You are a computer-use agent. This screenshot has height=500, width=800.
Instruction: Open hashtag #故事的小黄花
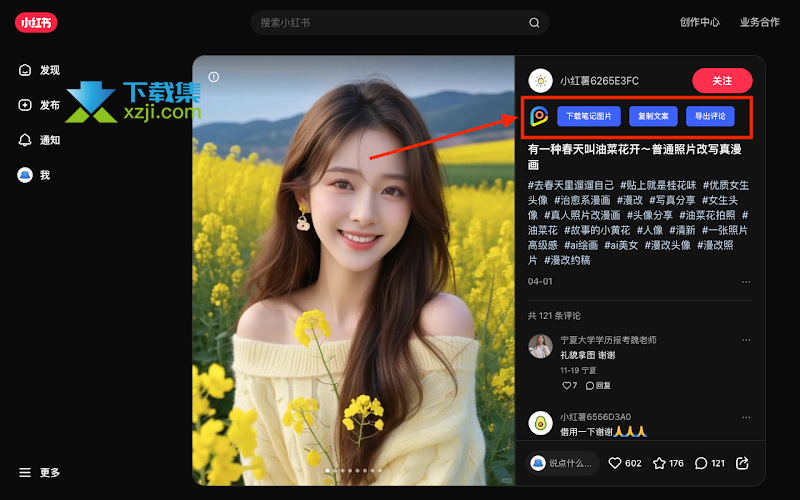597,230
